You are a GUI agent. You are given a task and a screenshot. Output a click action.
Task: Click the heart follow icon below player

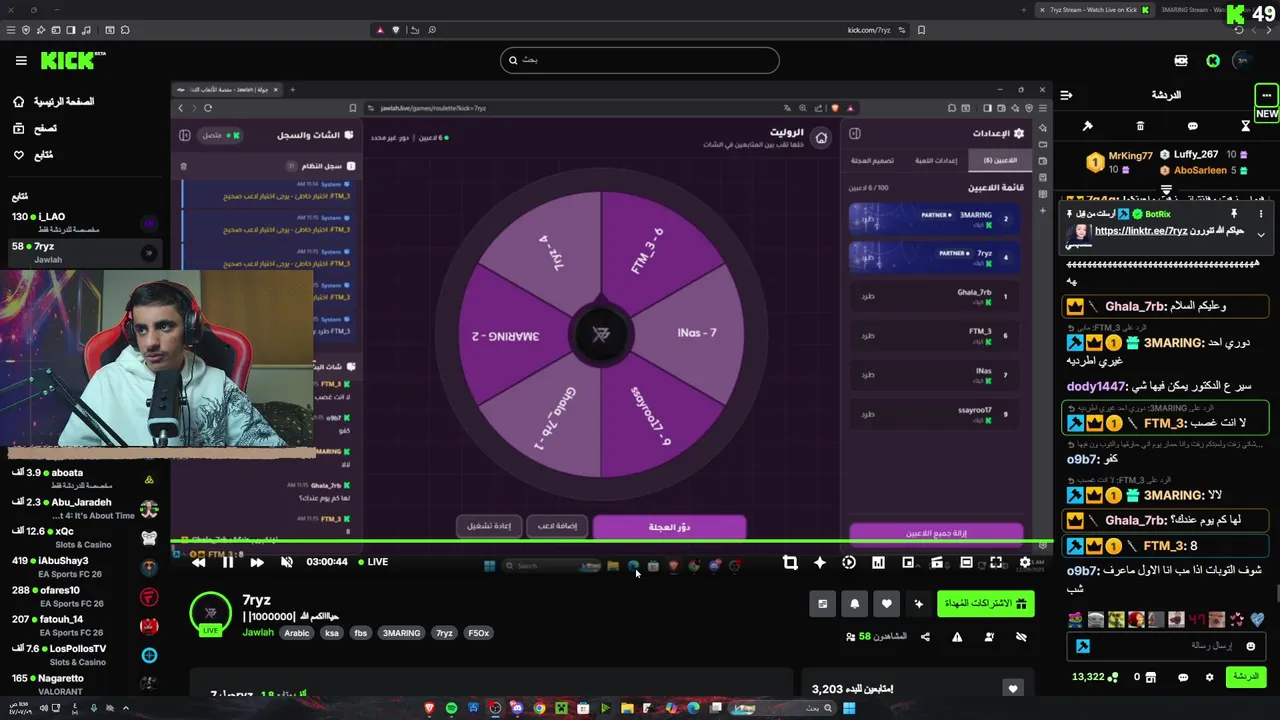pos(886,603)
